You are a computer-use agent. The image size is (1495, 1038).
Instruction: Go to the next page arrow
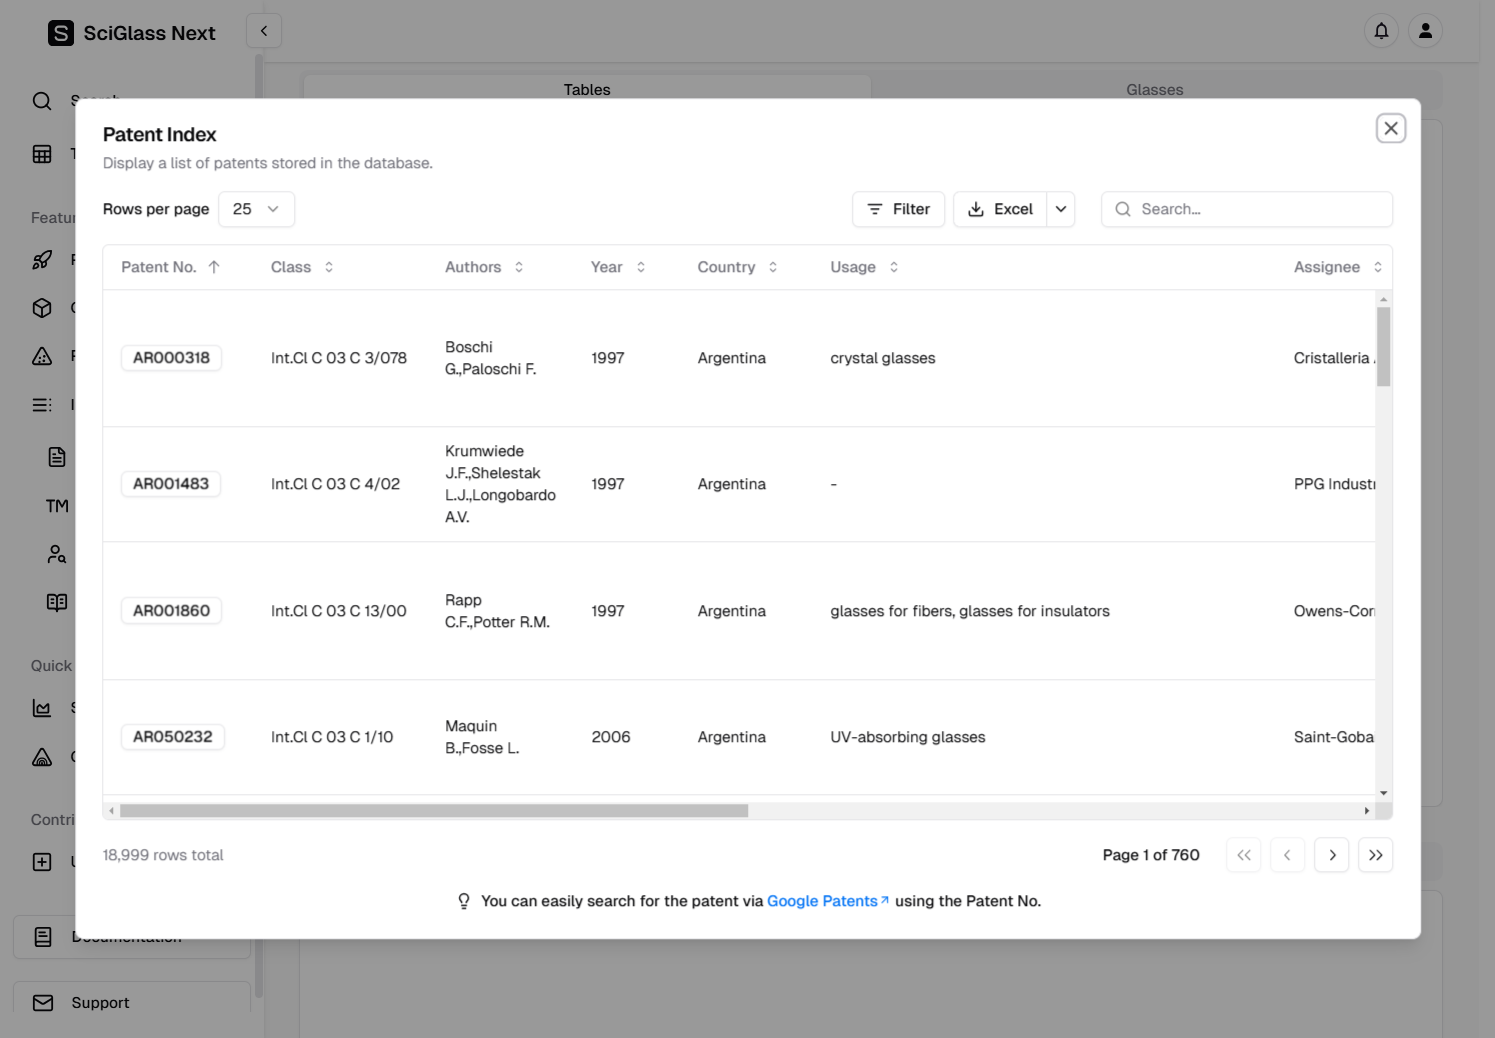pyautogui.click(x=1332, y=855)
